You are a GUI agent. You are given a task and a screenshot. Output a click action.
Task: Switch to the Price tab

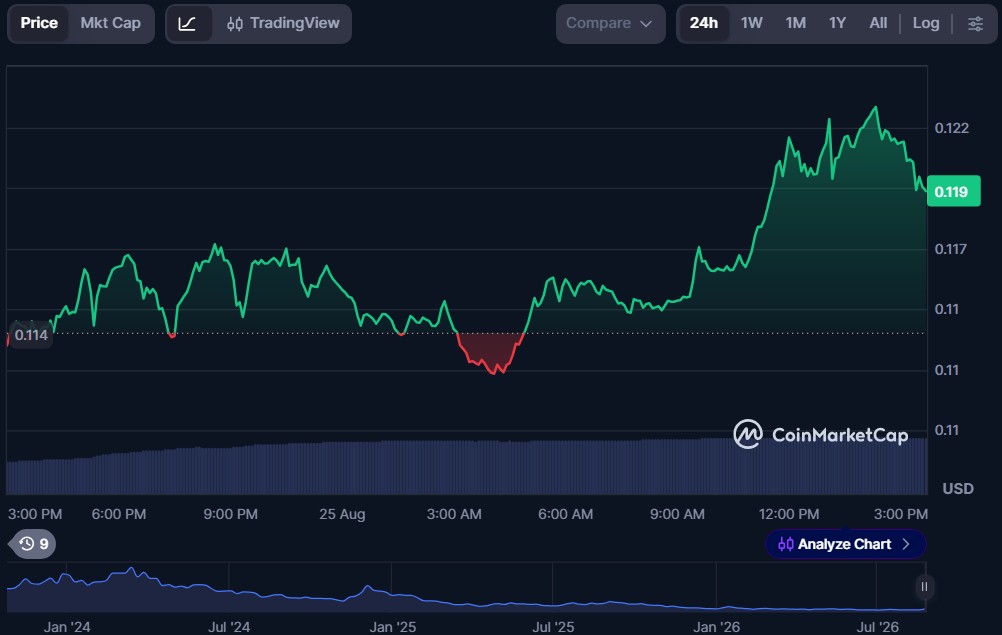point(39,23)
